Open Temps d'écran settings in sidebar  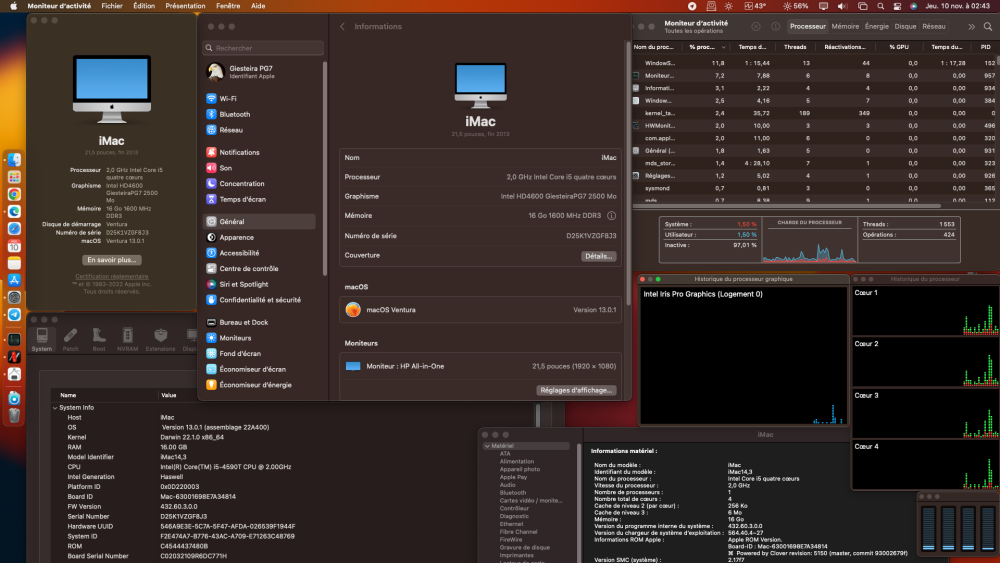pyautogui.click(x=261, y=199)
